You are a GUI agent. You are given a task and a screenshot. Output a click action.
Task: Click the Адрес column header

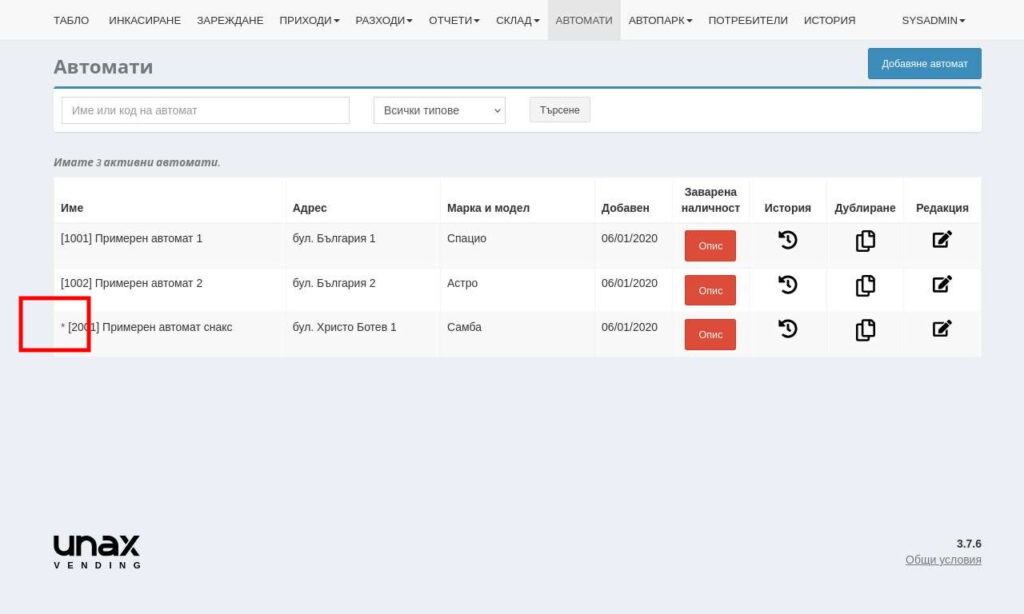click(x=310, y=208)
